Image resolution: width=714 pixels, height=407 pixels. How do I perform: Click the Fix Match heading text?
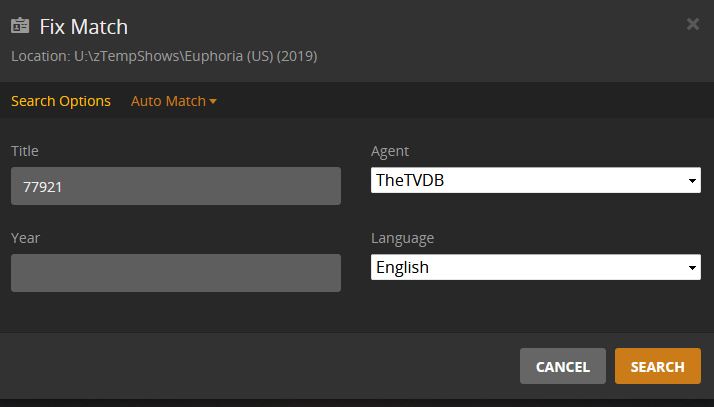(x=84, y=26)
